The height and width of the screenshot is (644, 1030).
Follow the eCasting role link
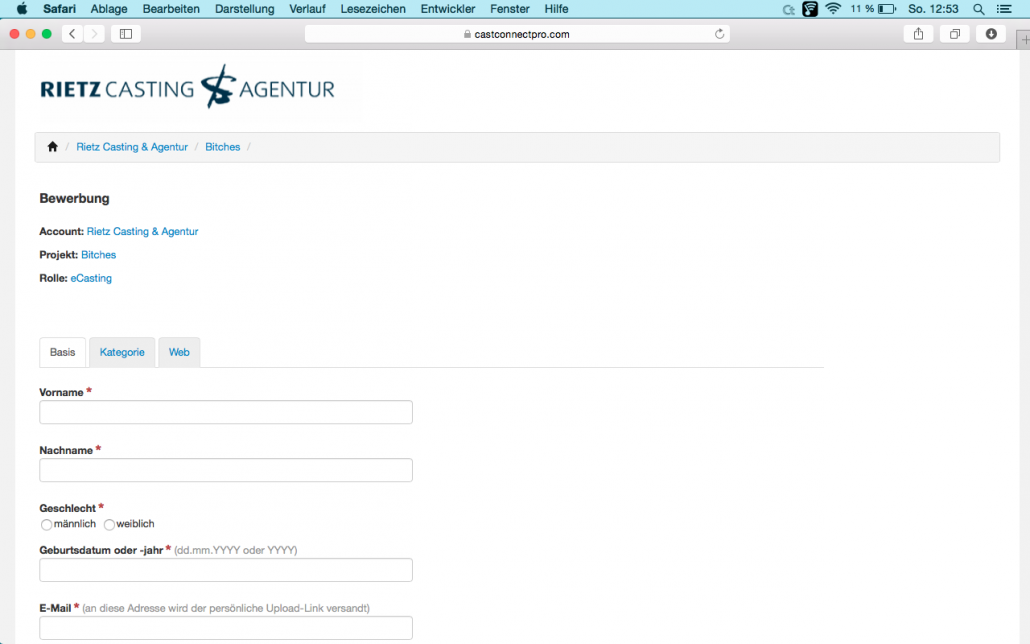pos(91,278)
